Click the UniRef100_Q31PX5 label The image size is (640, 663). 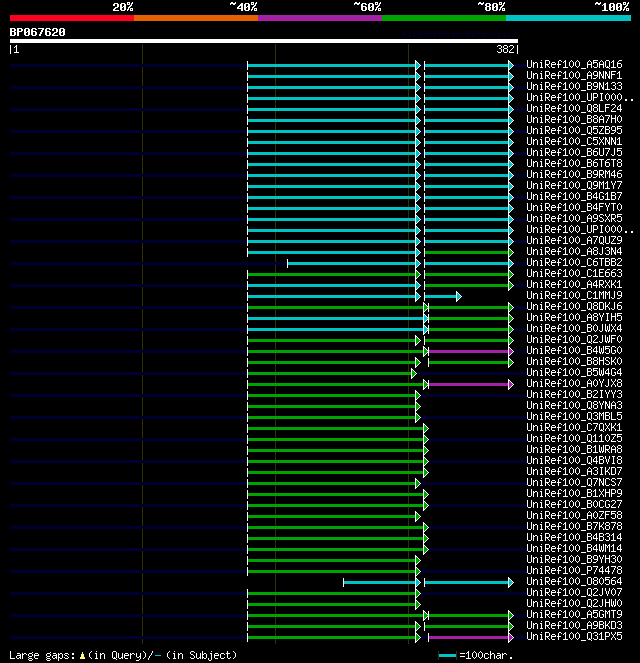click(x=574, y=636)
